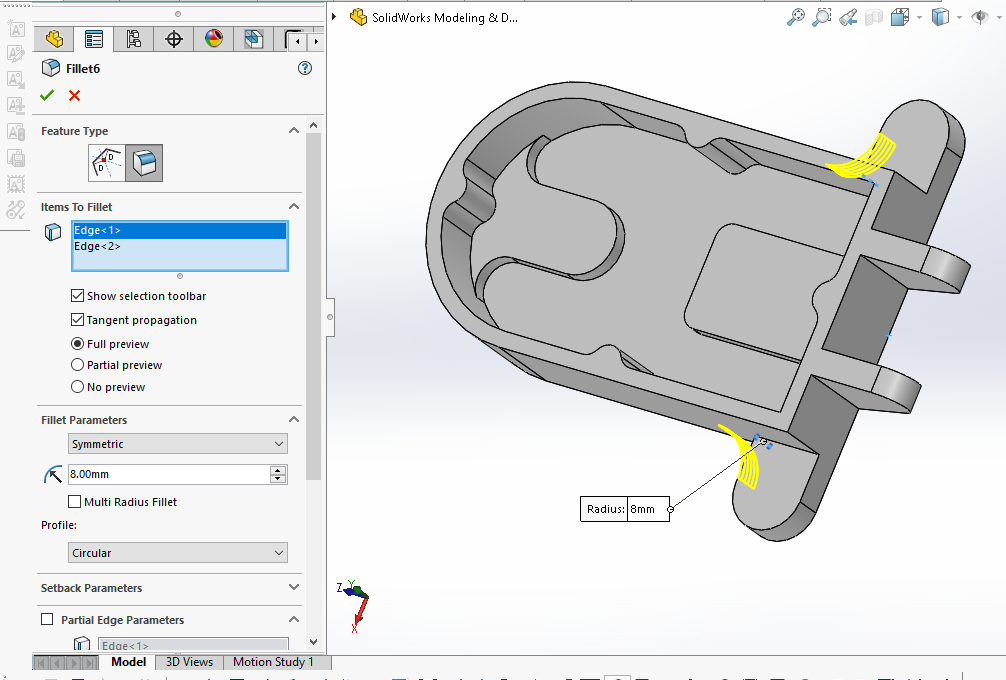Open the DisplayManager color ball tab
This screenshot has width=1006, height=680.
click(x=214, y=39)
